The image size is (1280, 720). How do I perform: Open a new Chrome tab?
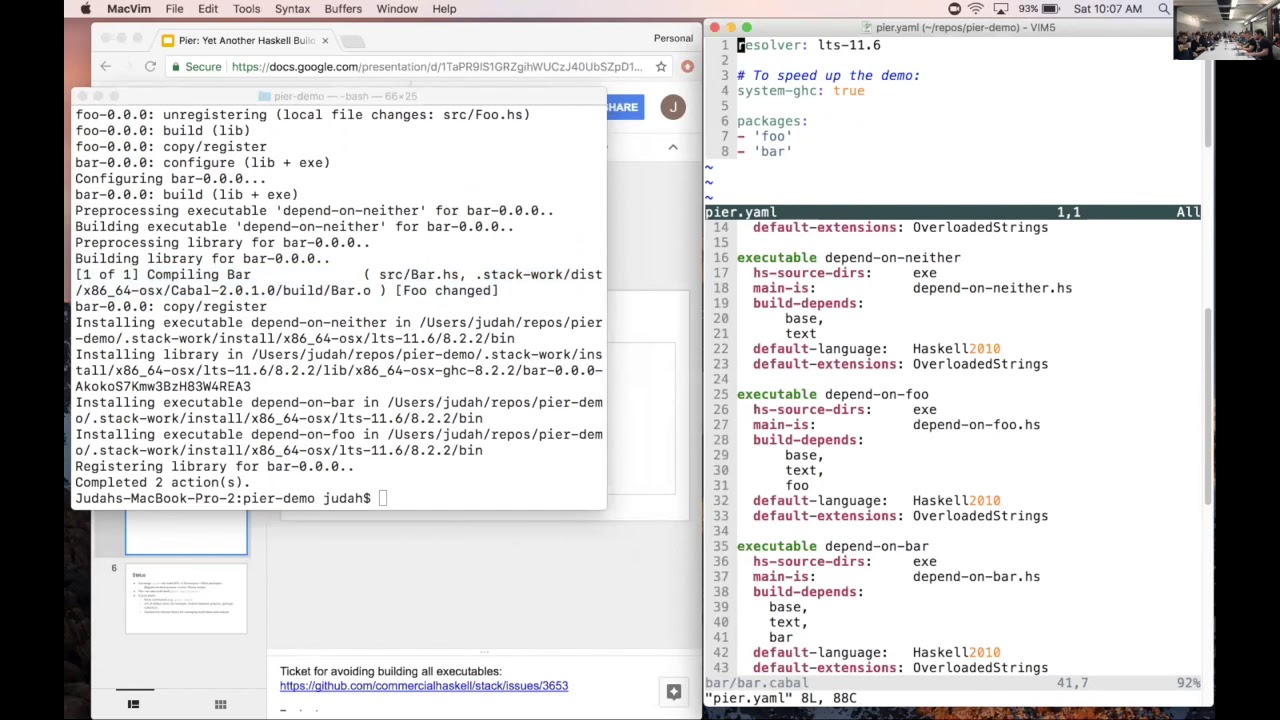[x=353, y=41]
